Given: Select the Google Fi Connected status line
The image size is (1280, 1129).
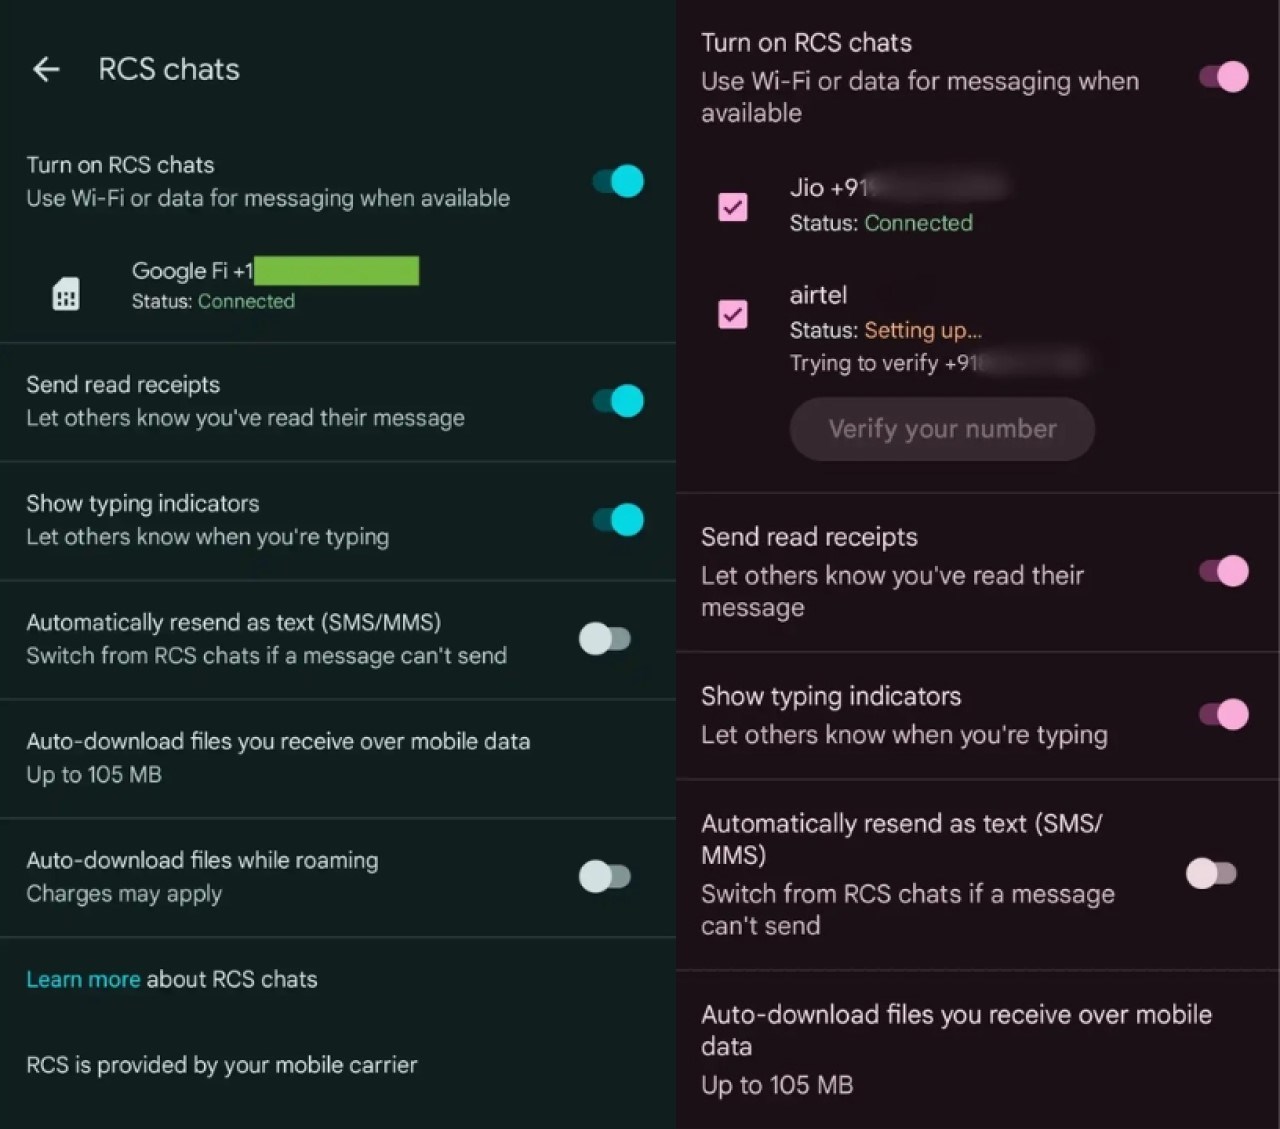Looking at the screenshot, I should tap(212, 301).
